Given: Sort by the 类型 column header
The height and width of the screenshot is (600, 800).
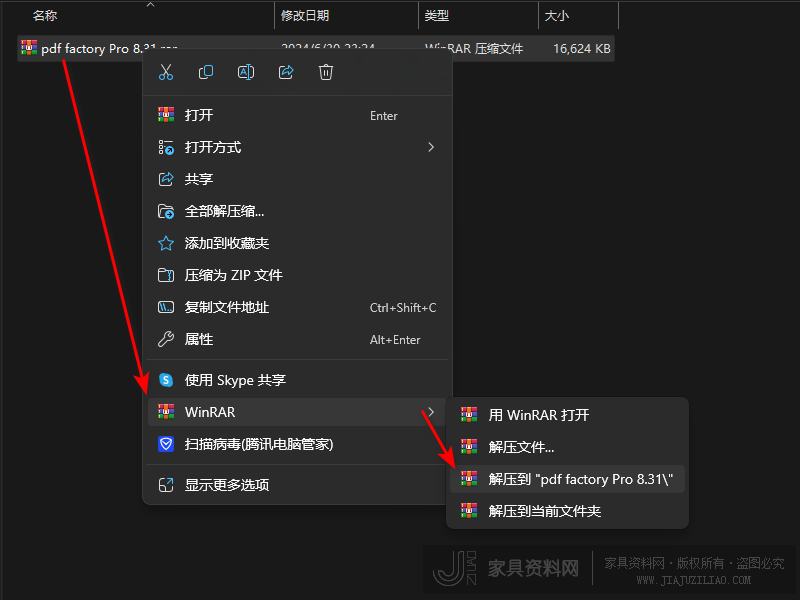Looking at the screenshot, I should (437, 16).
